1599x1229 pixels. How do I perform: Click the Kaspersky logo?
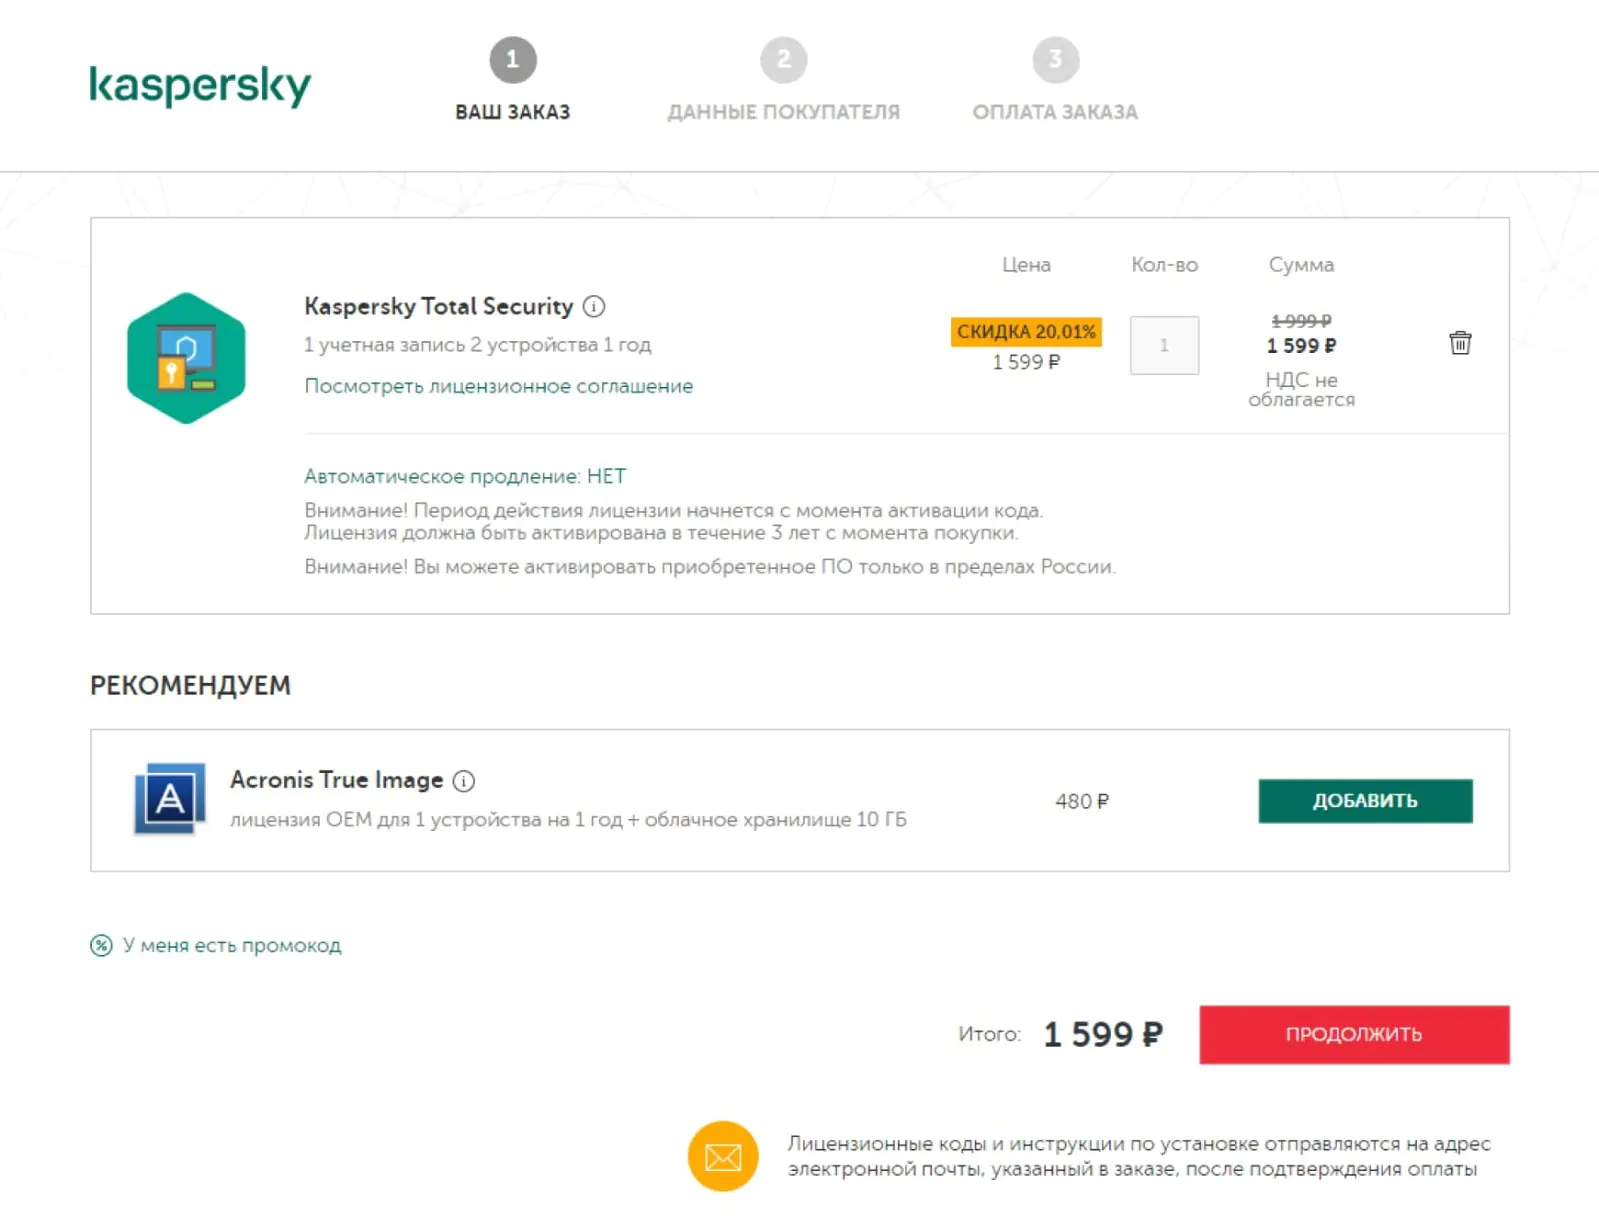200,85
